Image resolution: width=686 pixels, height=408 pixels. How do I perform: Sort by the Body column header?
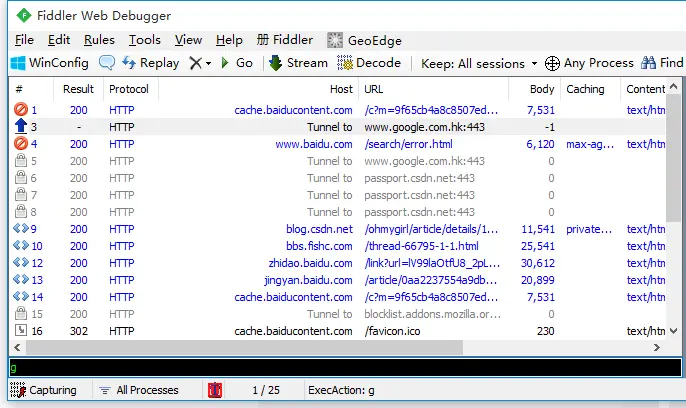(x=535, y=89)
